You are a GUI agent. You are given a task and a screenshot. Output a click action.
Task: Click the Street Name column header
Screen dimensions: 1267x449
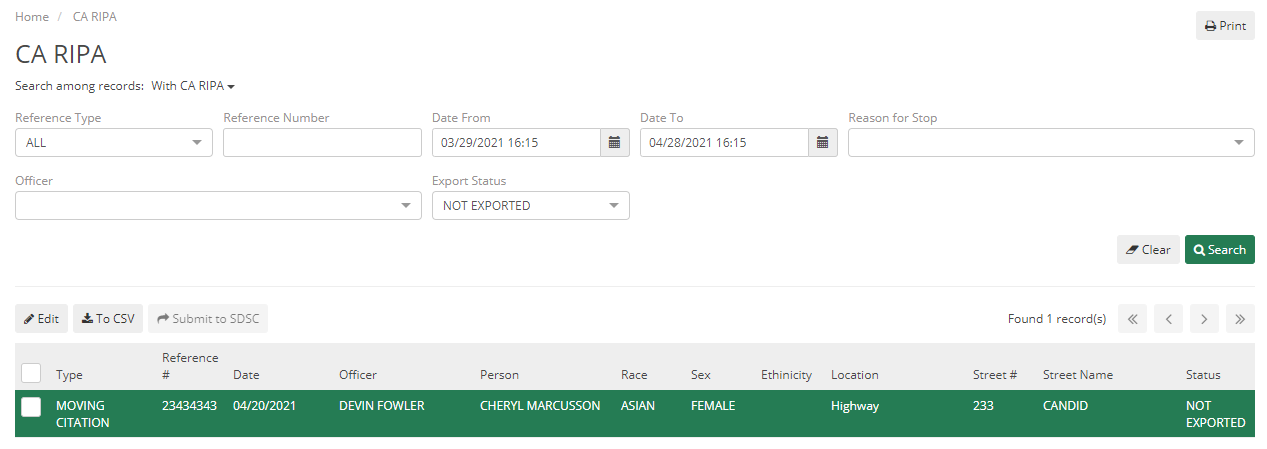click(x=1078, y=375)
